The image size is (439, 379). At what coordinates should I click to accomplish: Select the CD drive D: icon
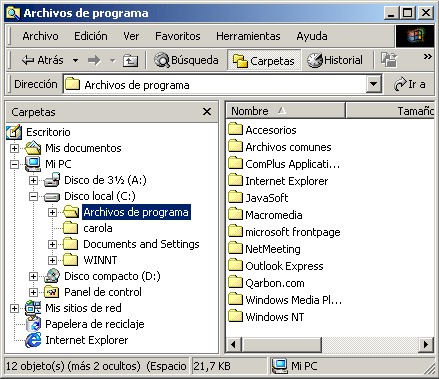coord(52,276)
